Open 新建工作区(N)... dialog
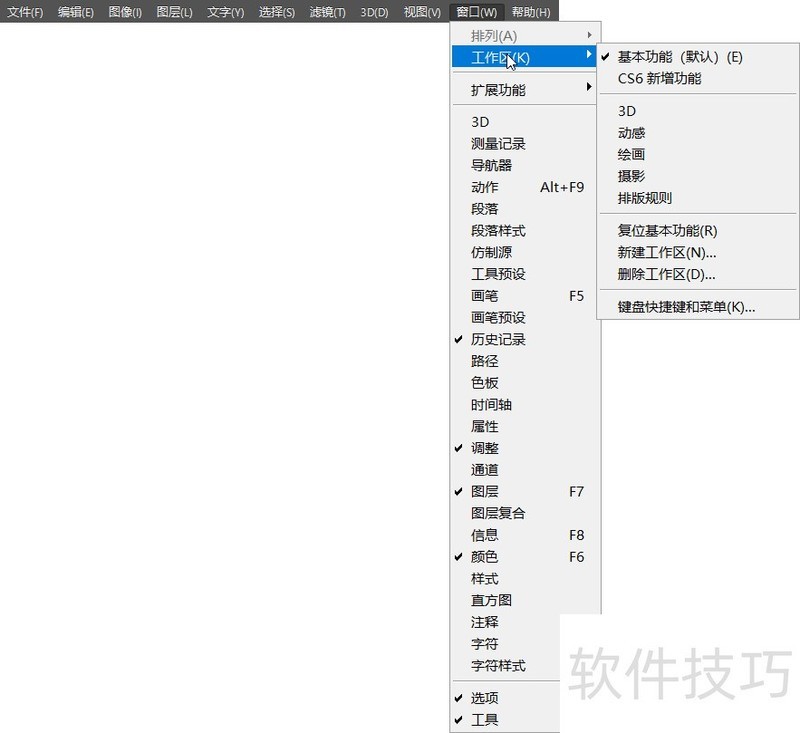 [666, 252]
